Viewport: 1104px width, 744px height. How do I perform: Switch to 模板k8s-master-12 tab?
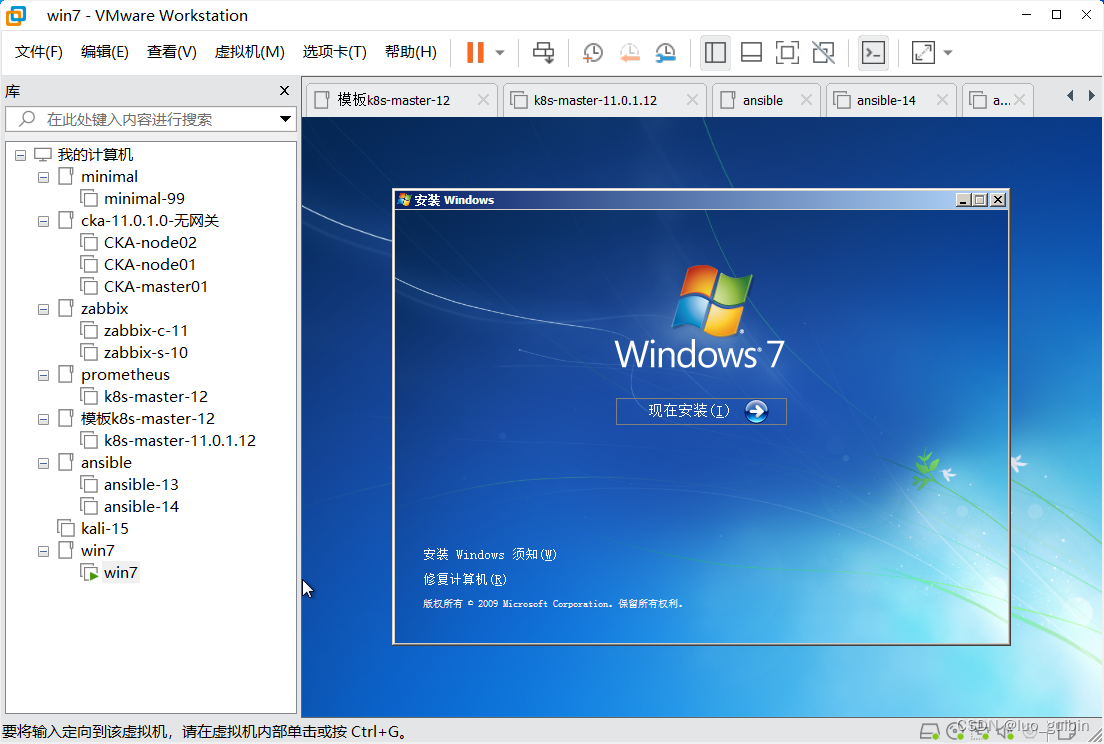click(x=393, y=100)
